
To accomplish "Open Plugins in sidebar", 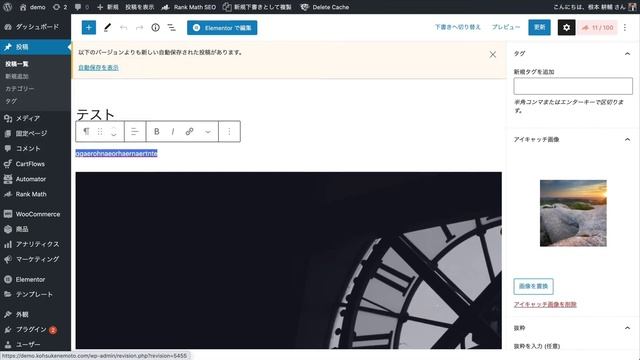I will pyautogui.click(x=36, y=329).
